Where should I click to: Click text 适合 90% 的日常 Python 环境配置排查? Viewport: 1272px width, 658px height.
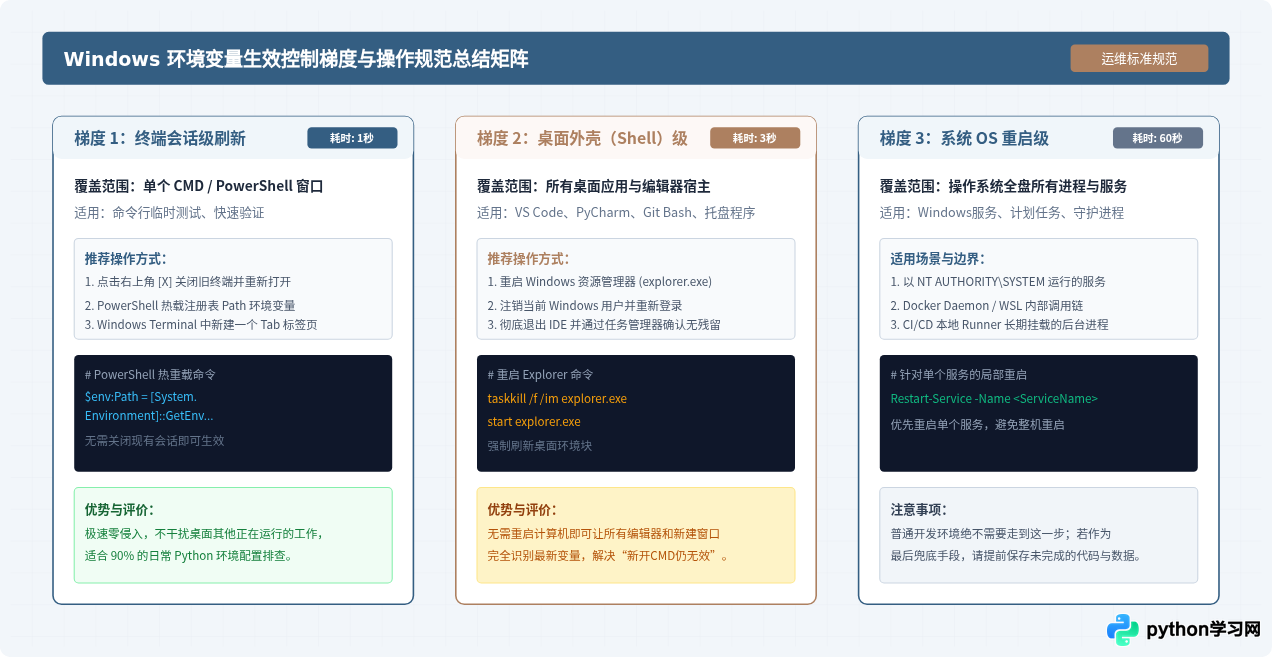tap(189, 556)
